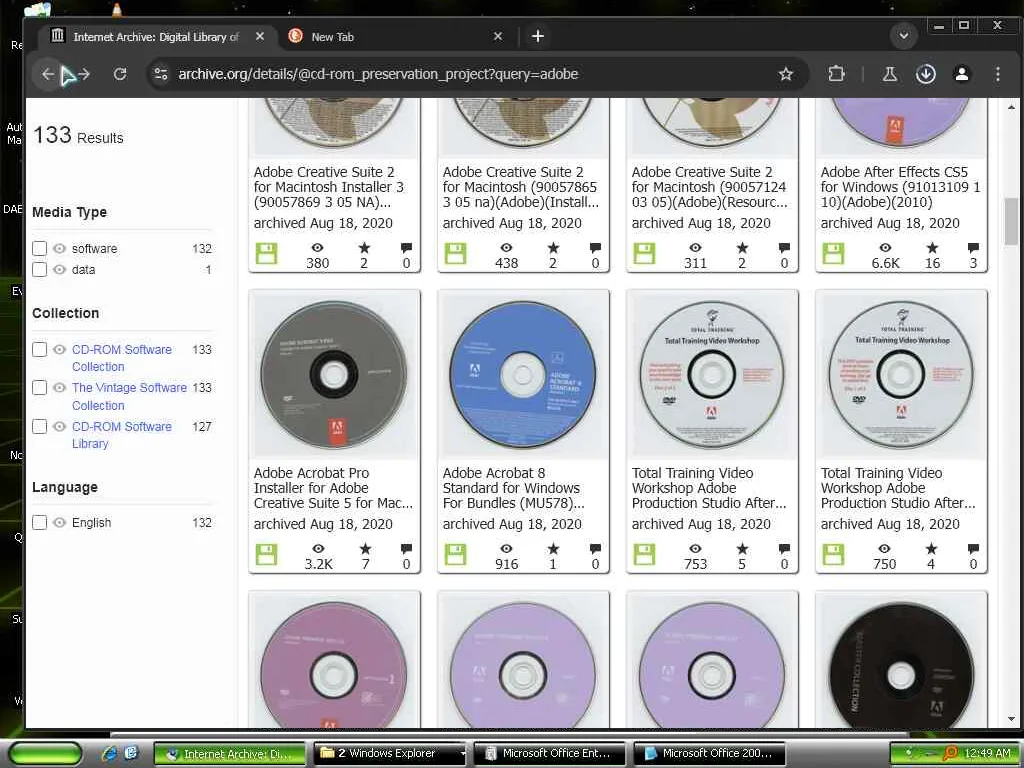Click floppy icon on Adobe Acrobat 8 Standard card

tap(455, 554)
